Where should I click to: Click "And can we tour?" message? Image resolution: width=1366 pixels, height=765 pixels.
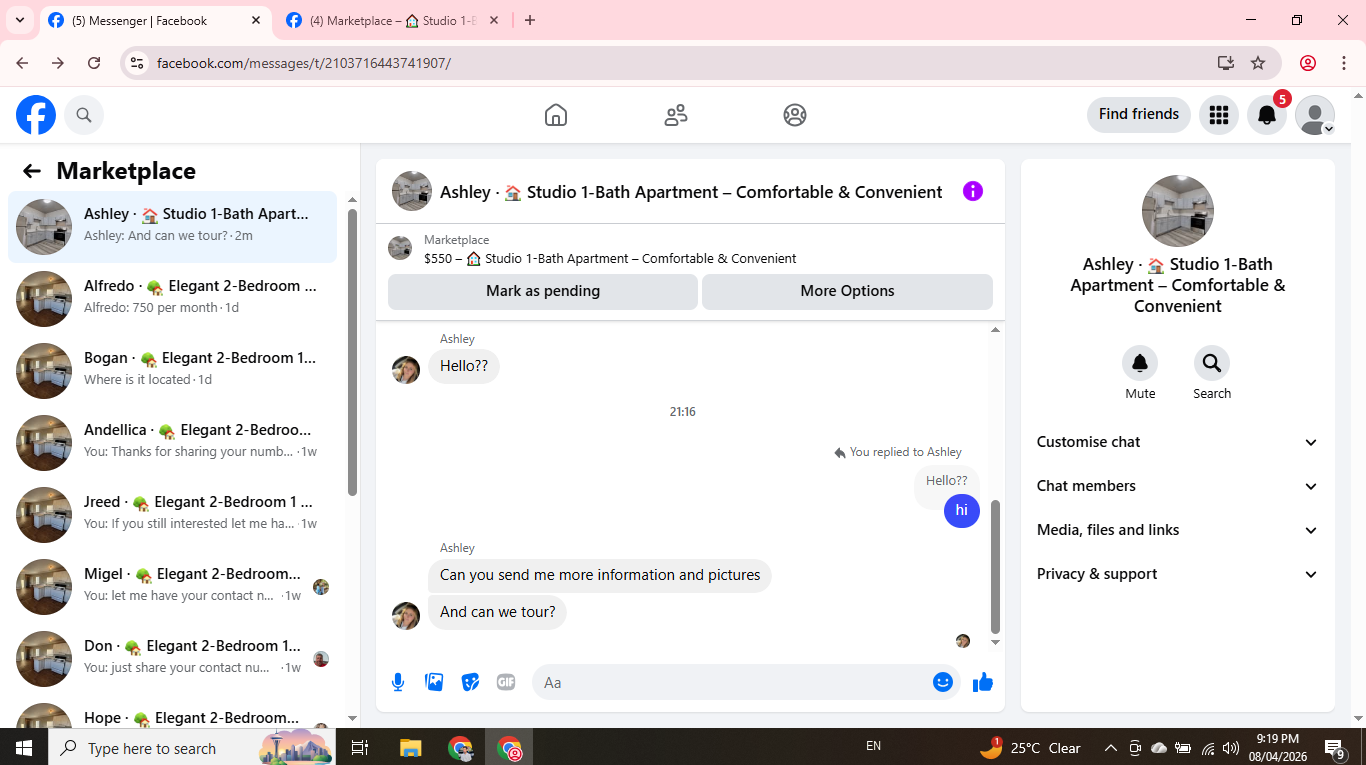point(498,612)
